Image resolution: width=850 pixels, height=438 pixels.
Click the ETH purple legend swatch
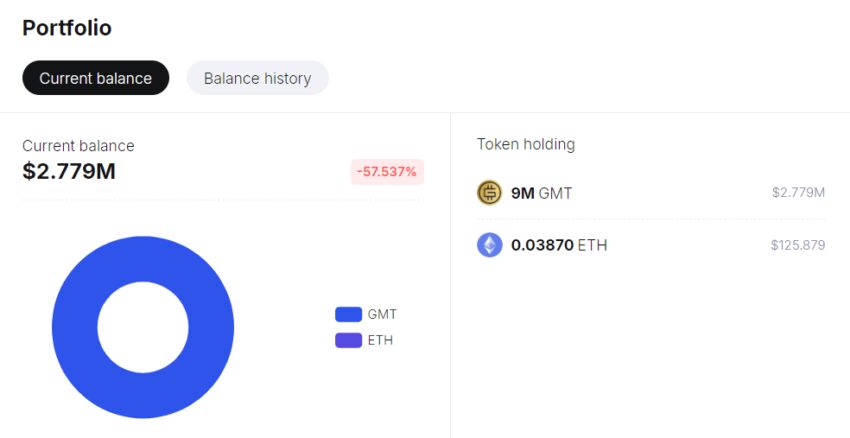348,340
